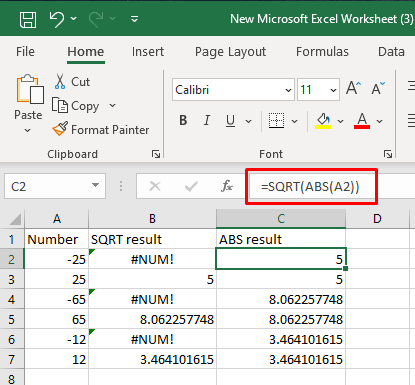Select column B header
415x385 pixels.
152,219
